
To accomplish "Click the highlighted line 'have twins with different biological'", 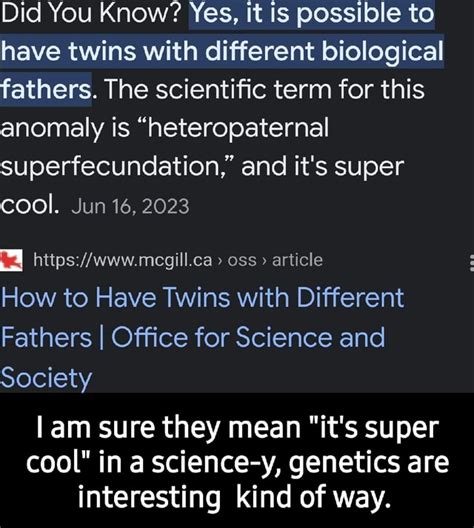I will coord(222,51).
